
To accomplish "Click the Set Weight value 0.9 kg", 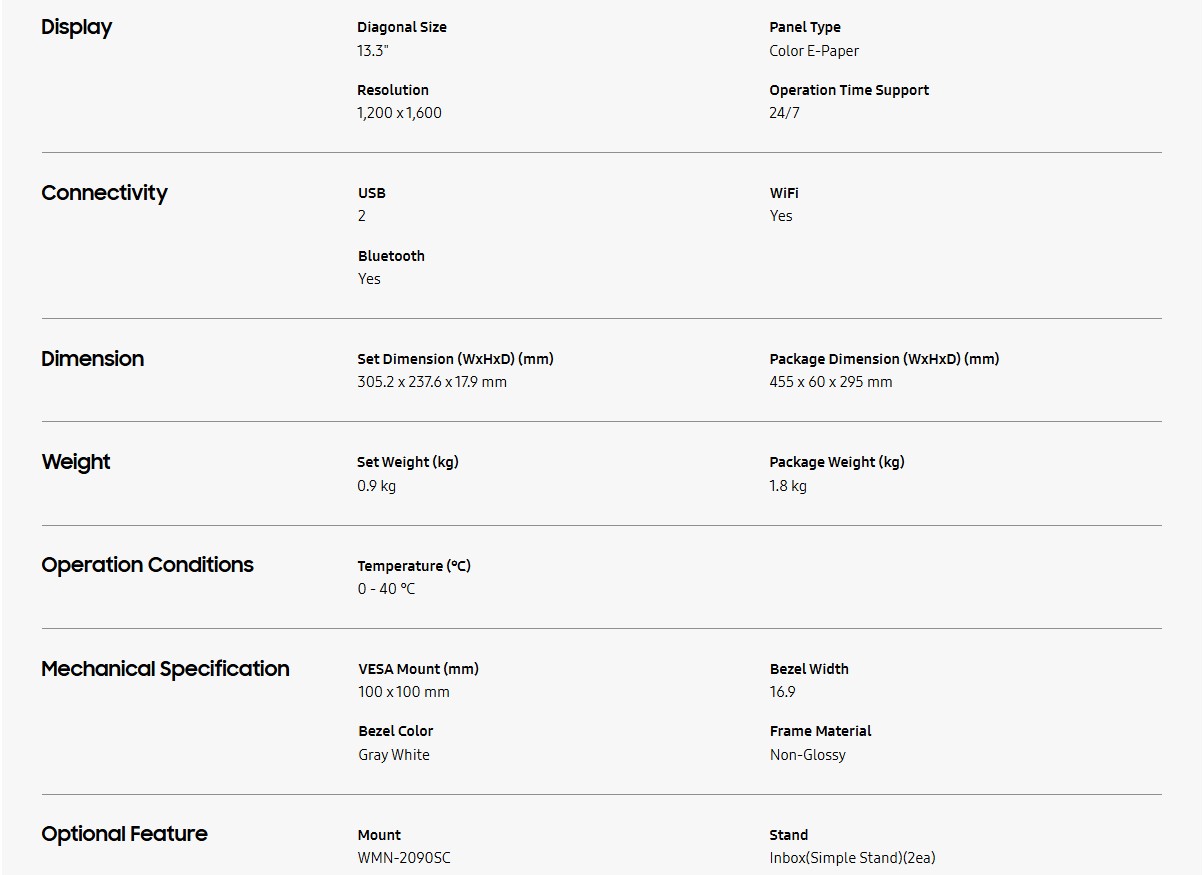I will 376,486.
